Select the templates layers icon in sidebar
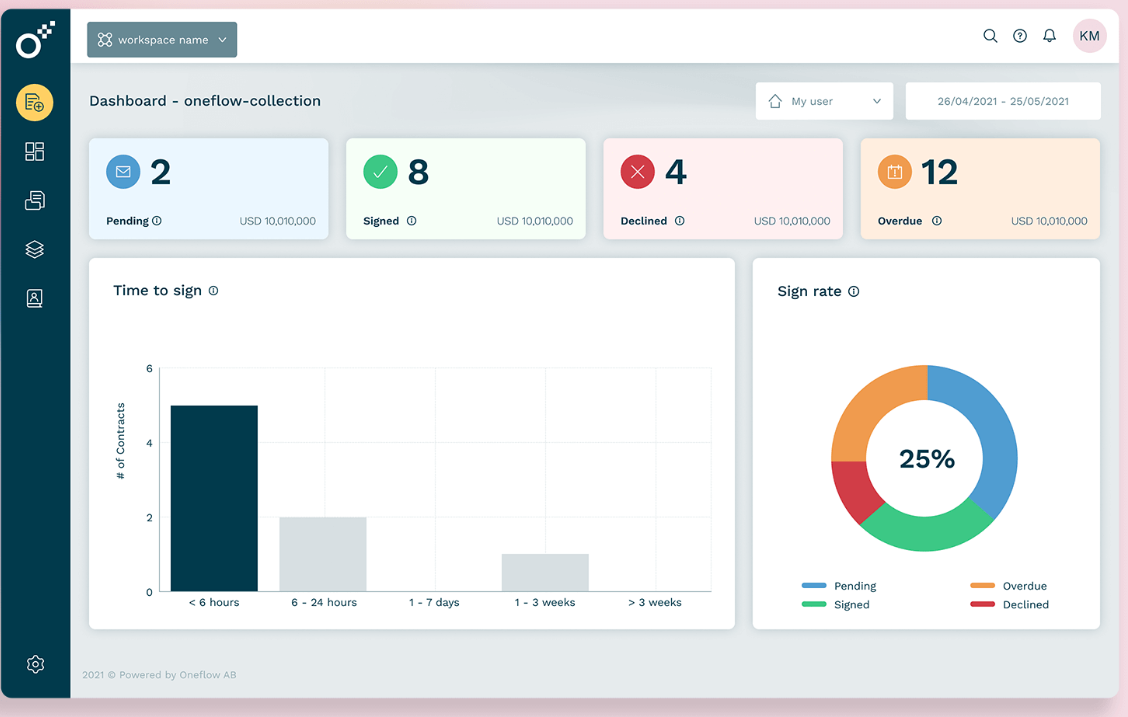The width and height of the screenshot is (1128, 717). point(35,249)
